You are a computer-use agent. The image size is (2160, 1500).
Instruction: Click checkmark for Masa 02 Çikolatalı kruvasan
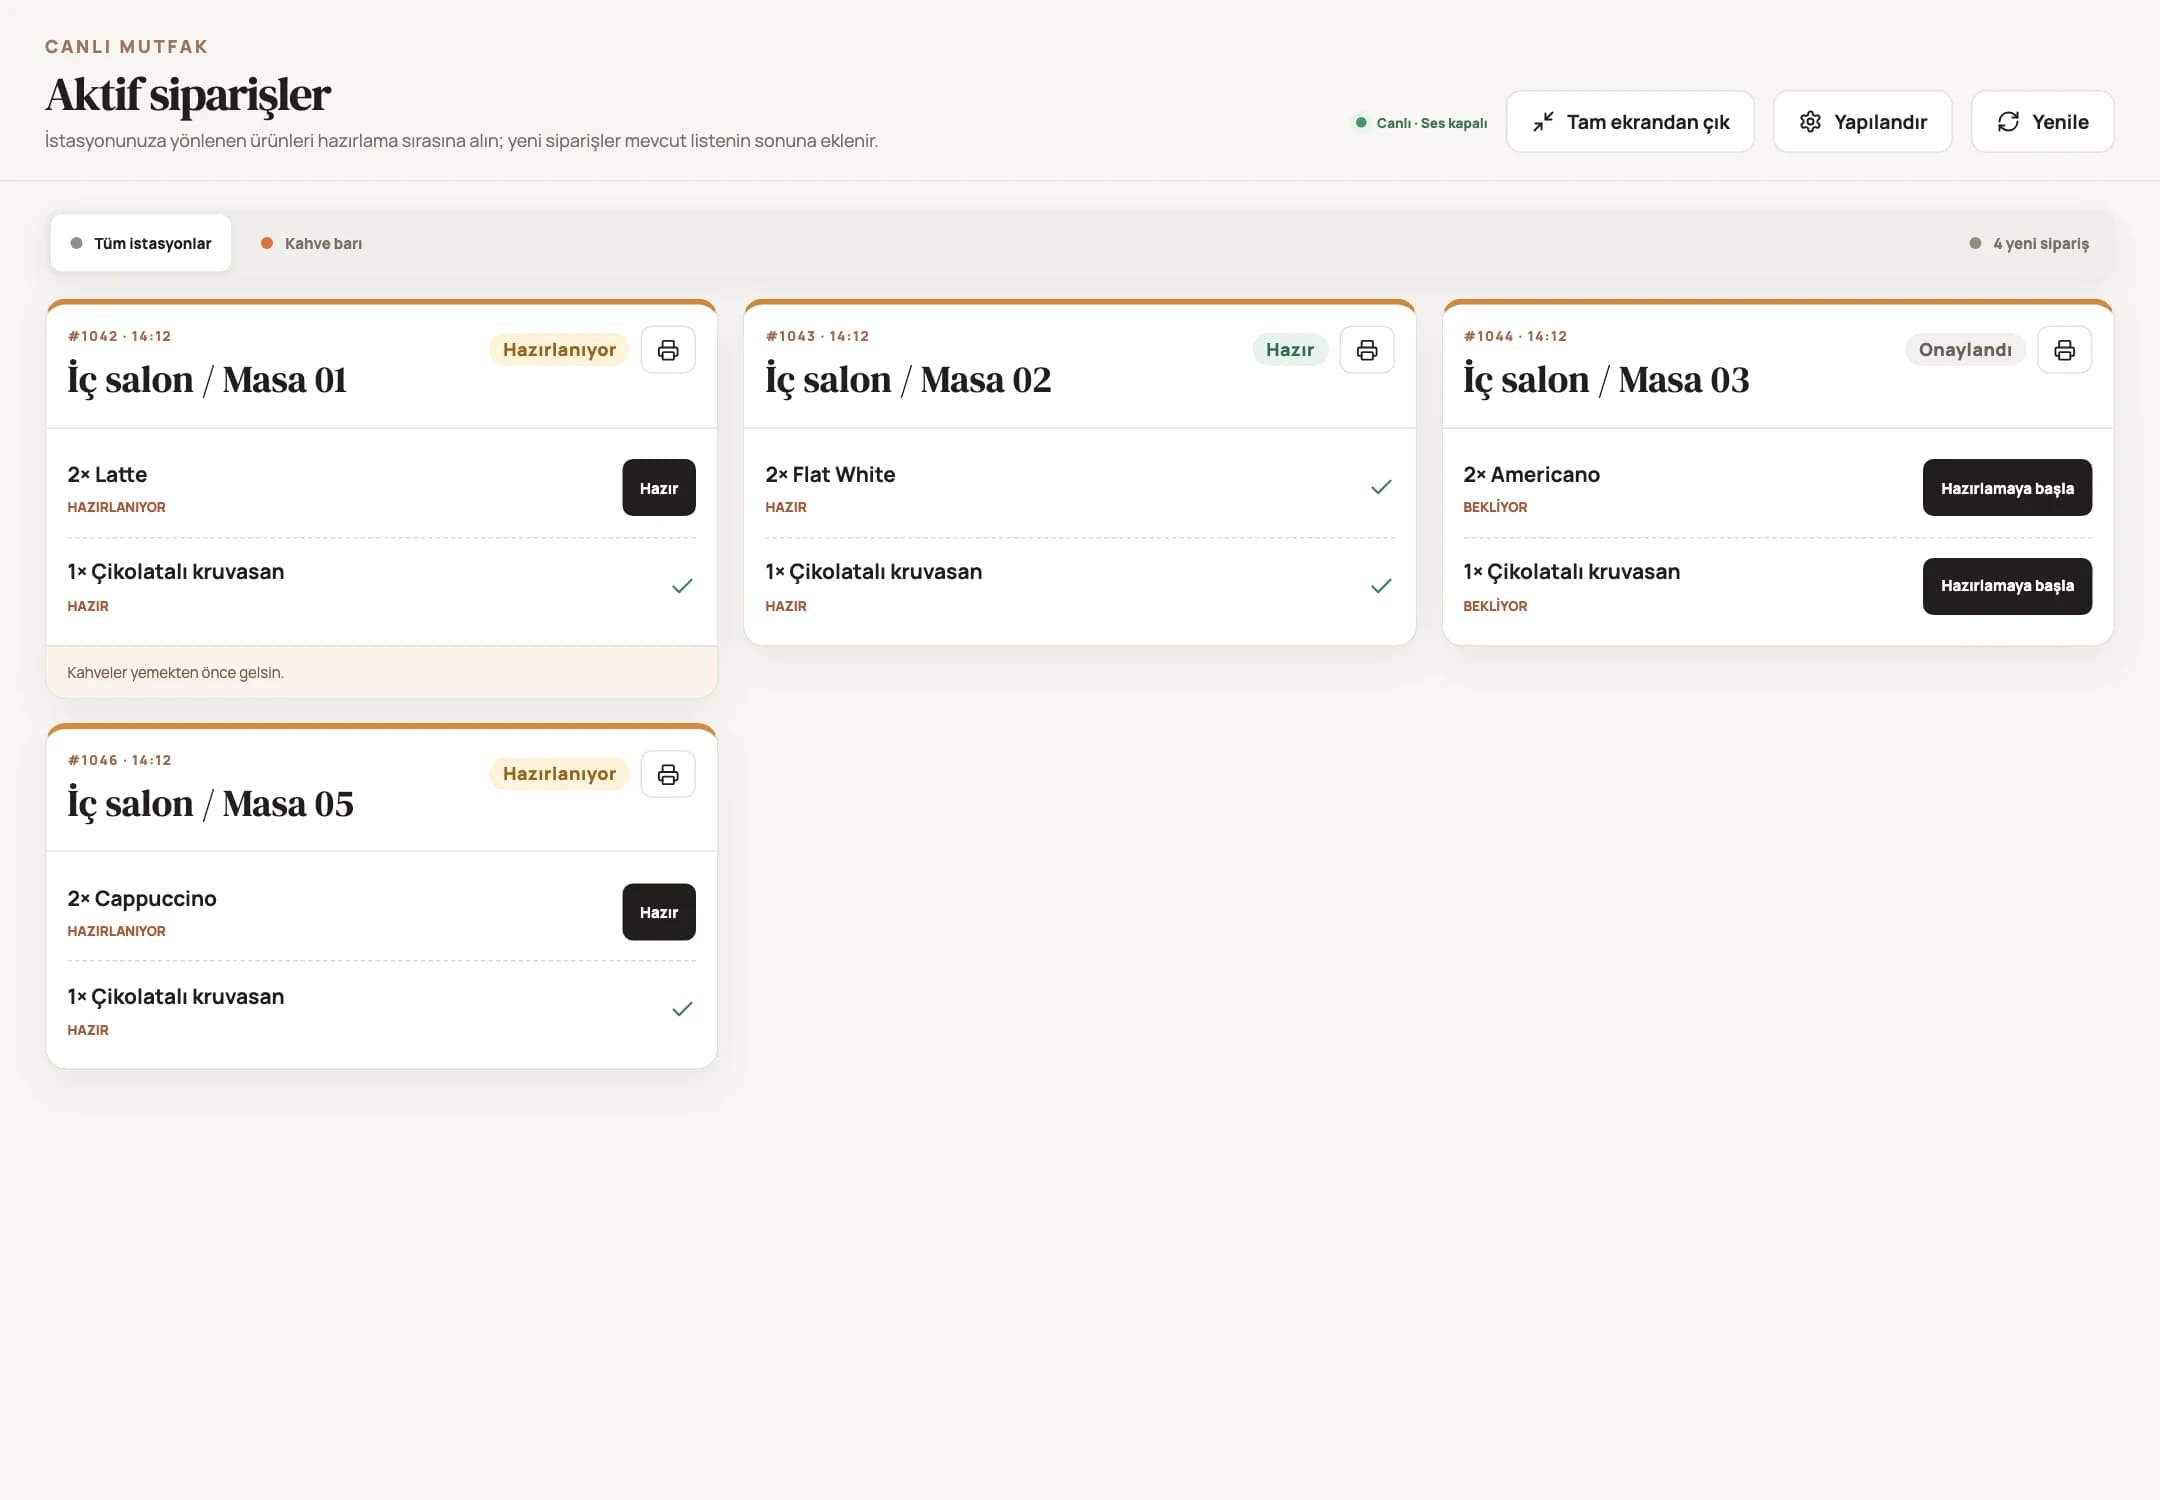(x=1381, y=586)
